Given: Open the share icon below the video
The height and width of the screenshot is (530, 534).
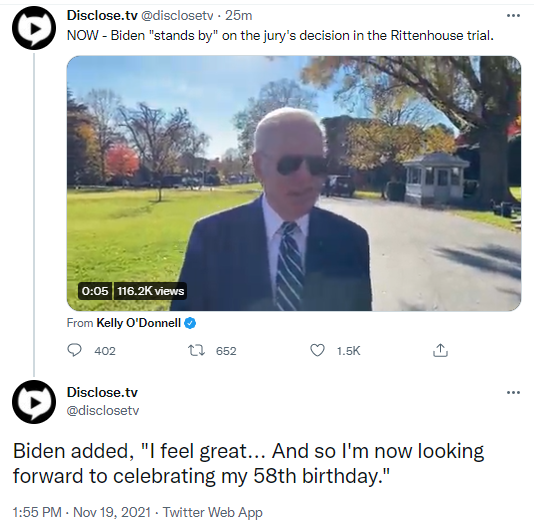Looking at the screenshot, I should coord(440,350).
